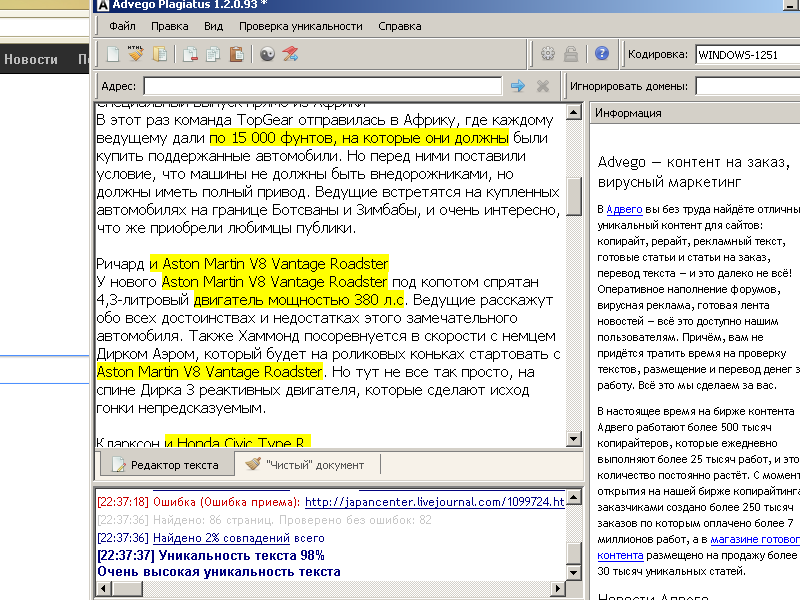Click log panel horizontal scroll left arrow
This screenshot has width=800, height=600.
104,588
